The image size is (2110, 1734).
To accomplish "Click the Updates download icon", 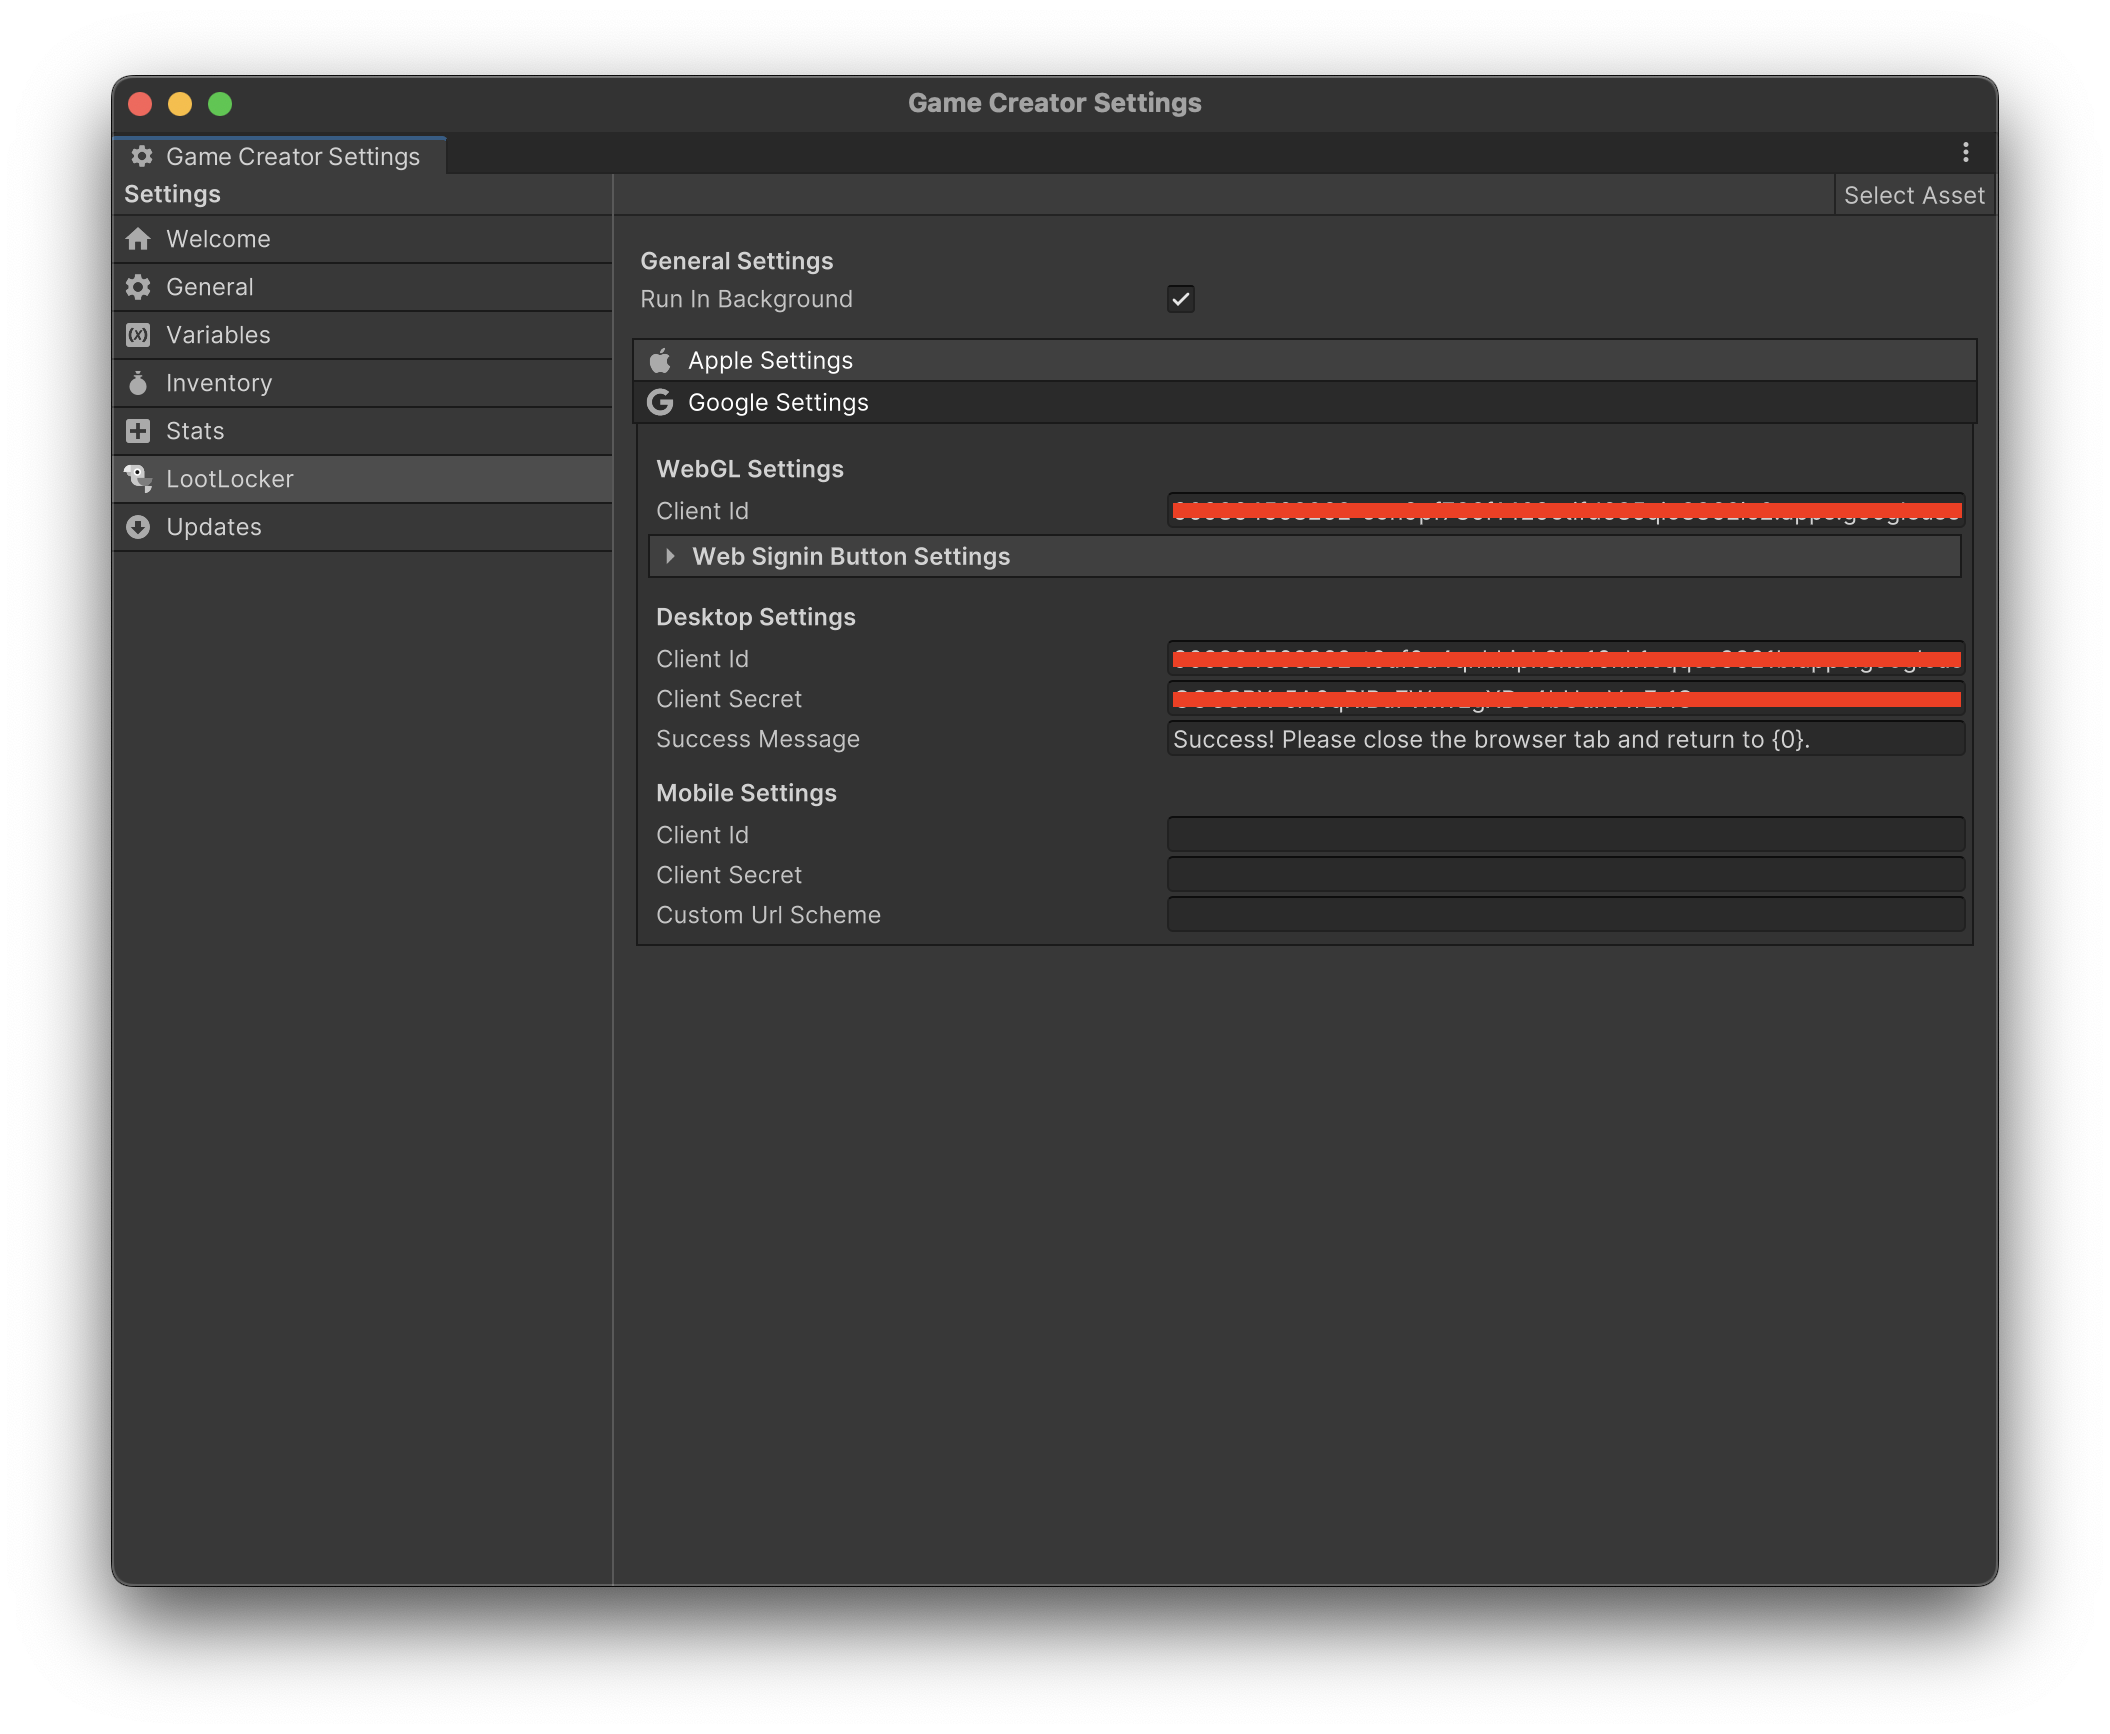I will (x=138, y=527).
